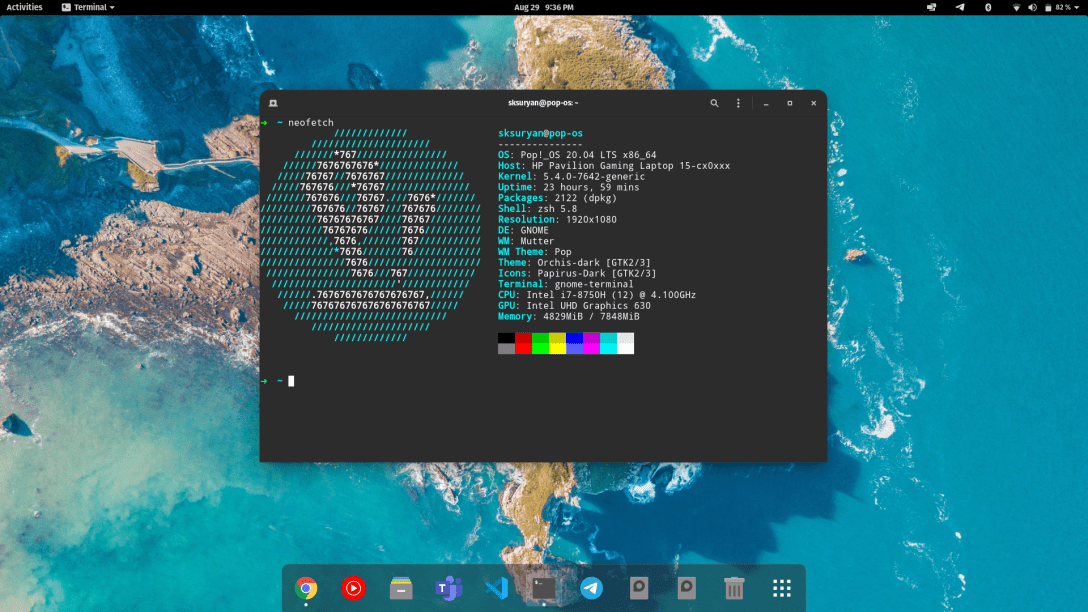Click the Telegram tray indicator
1088x612 pixels.
pos(960,7)
